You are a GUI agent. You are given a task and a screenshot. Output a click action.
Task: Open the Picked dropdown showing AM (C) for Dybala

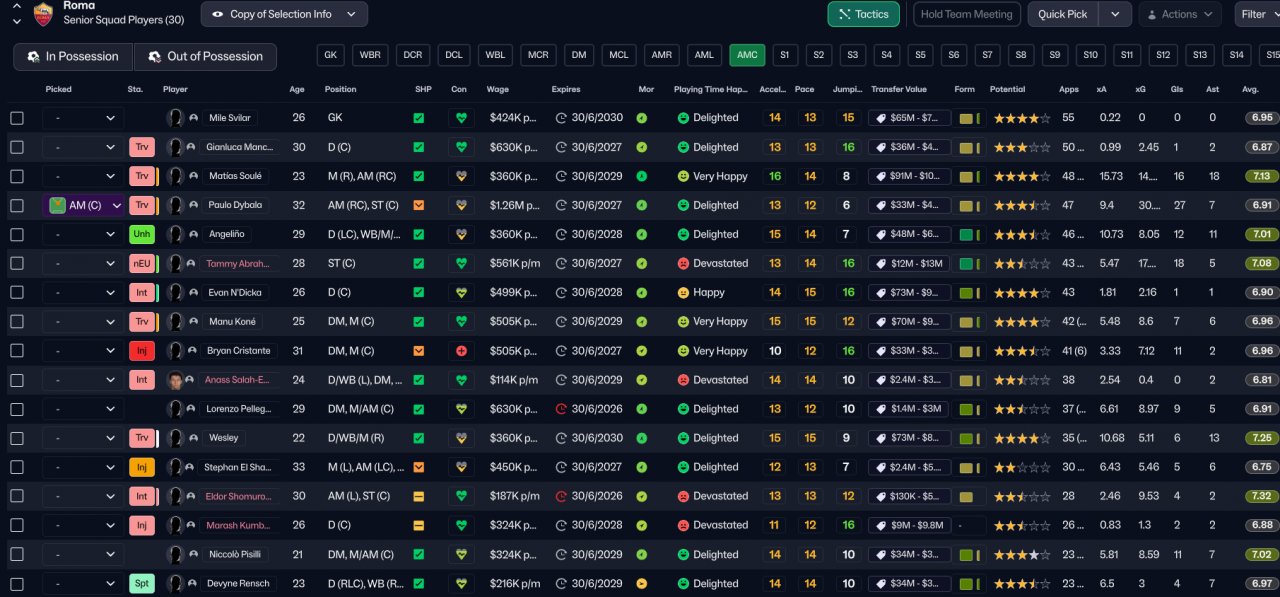(x=84, y=205)
